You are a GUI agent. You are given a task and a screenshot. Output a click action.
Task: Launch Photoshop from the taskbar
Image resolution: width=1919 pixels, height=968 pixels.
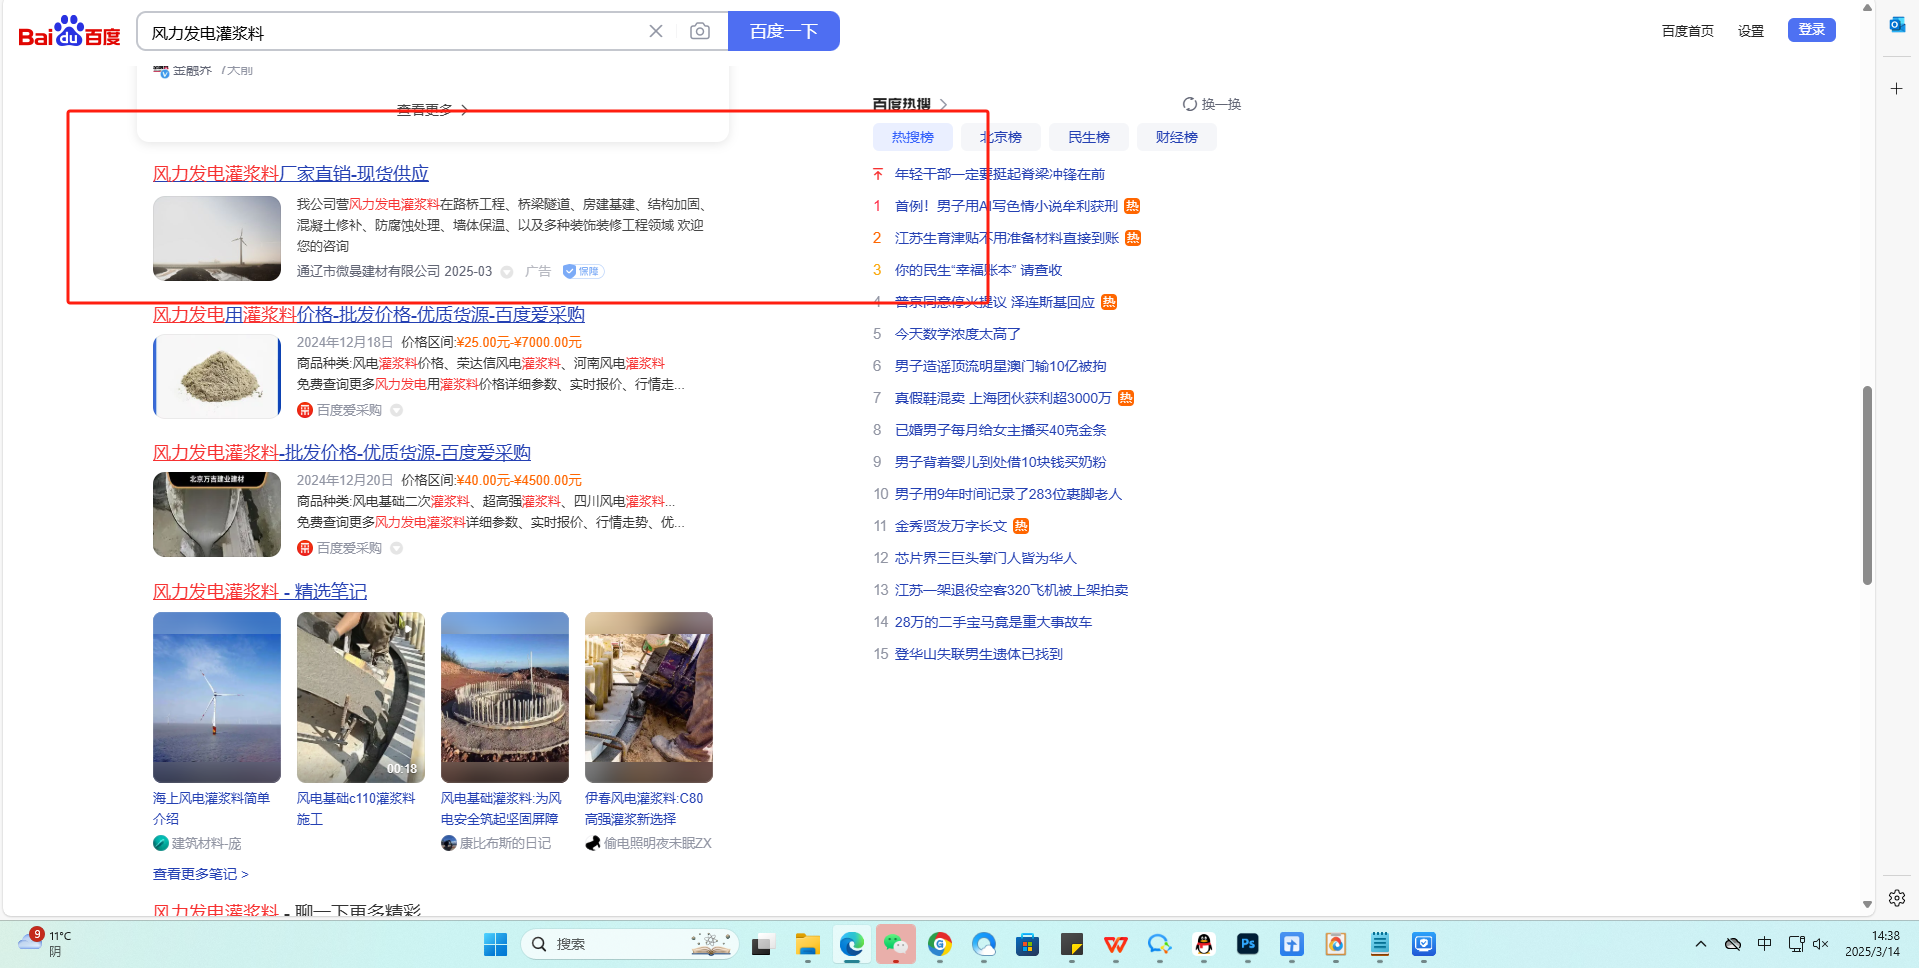pos(1247,944)
